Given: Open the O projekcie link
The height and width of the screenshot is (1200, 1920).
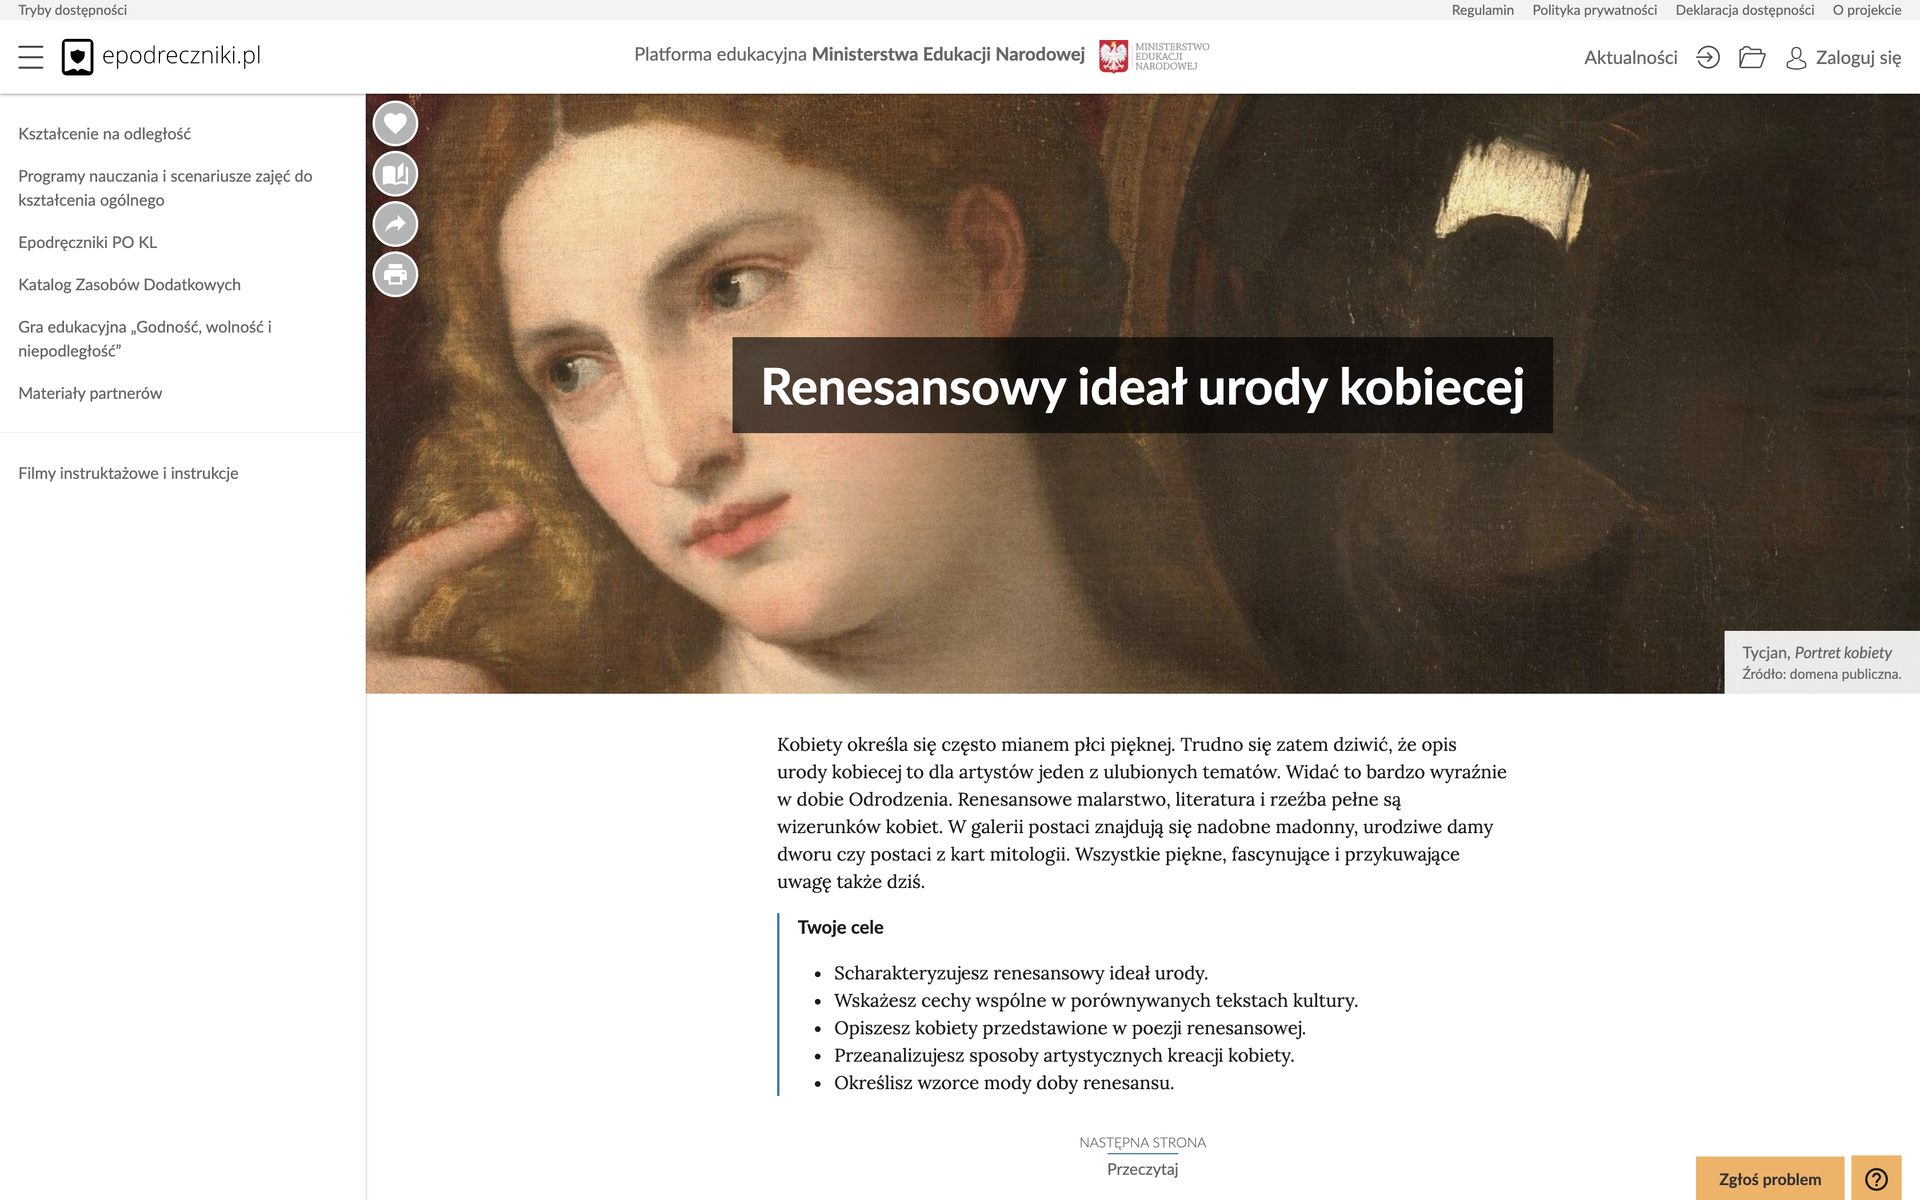Looking at the screenshot, I should coord(1866,10).
